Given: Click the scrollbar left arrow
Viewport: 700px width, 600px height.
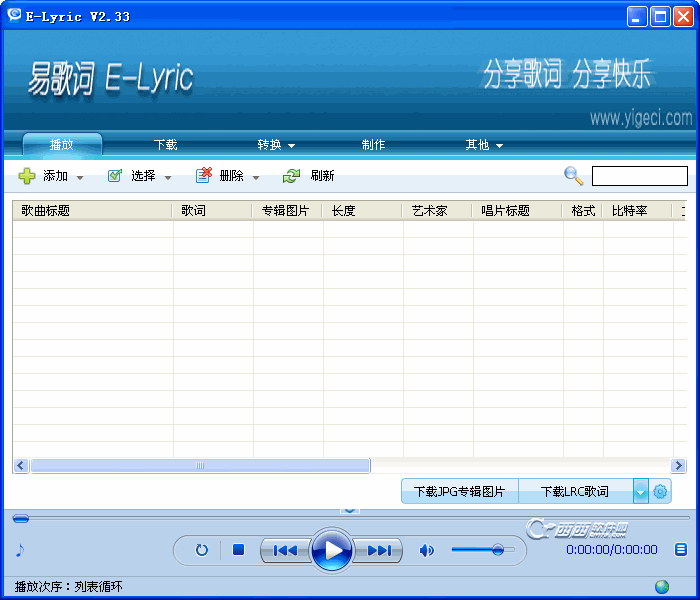Looking at the screenshot, I should (21, 466).
